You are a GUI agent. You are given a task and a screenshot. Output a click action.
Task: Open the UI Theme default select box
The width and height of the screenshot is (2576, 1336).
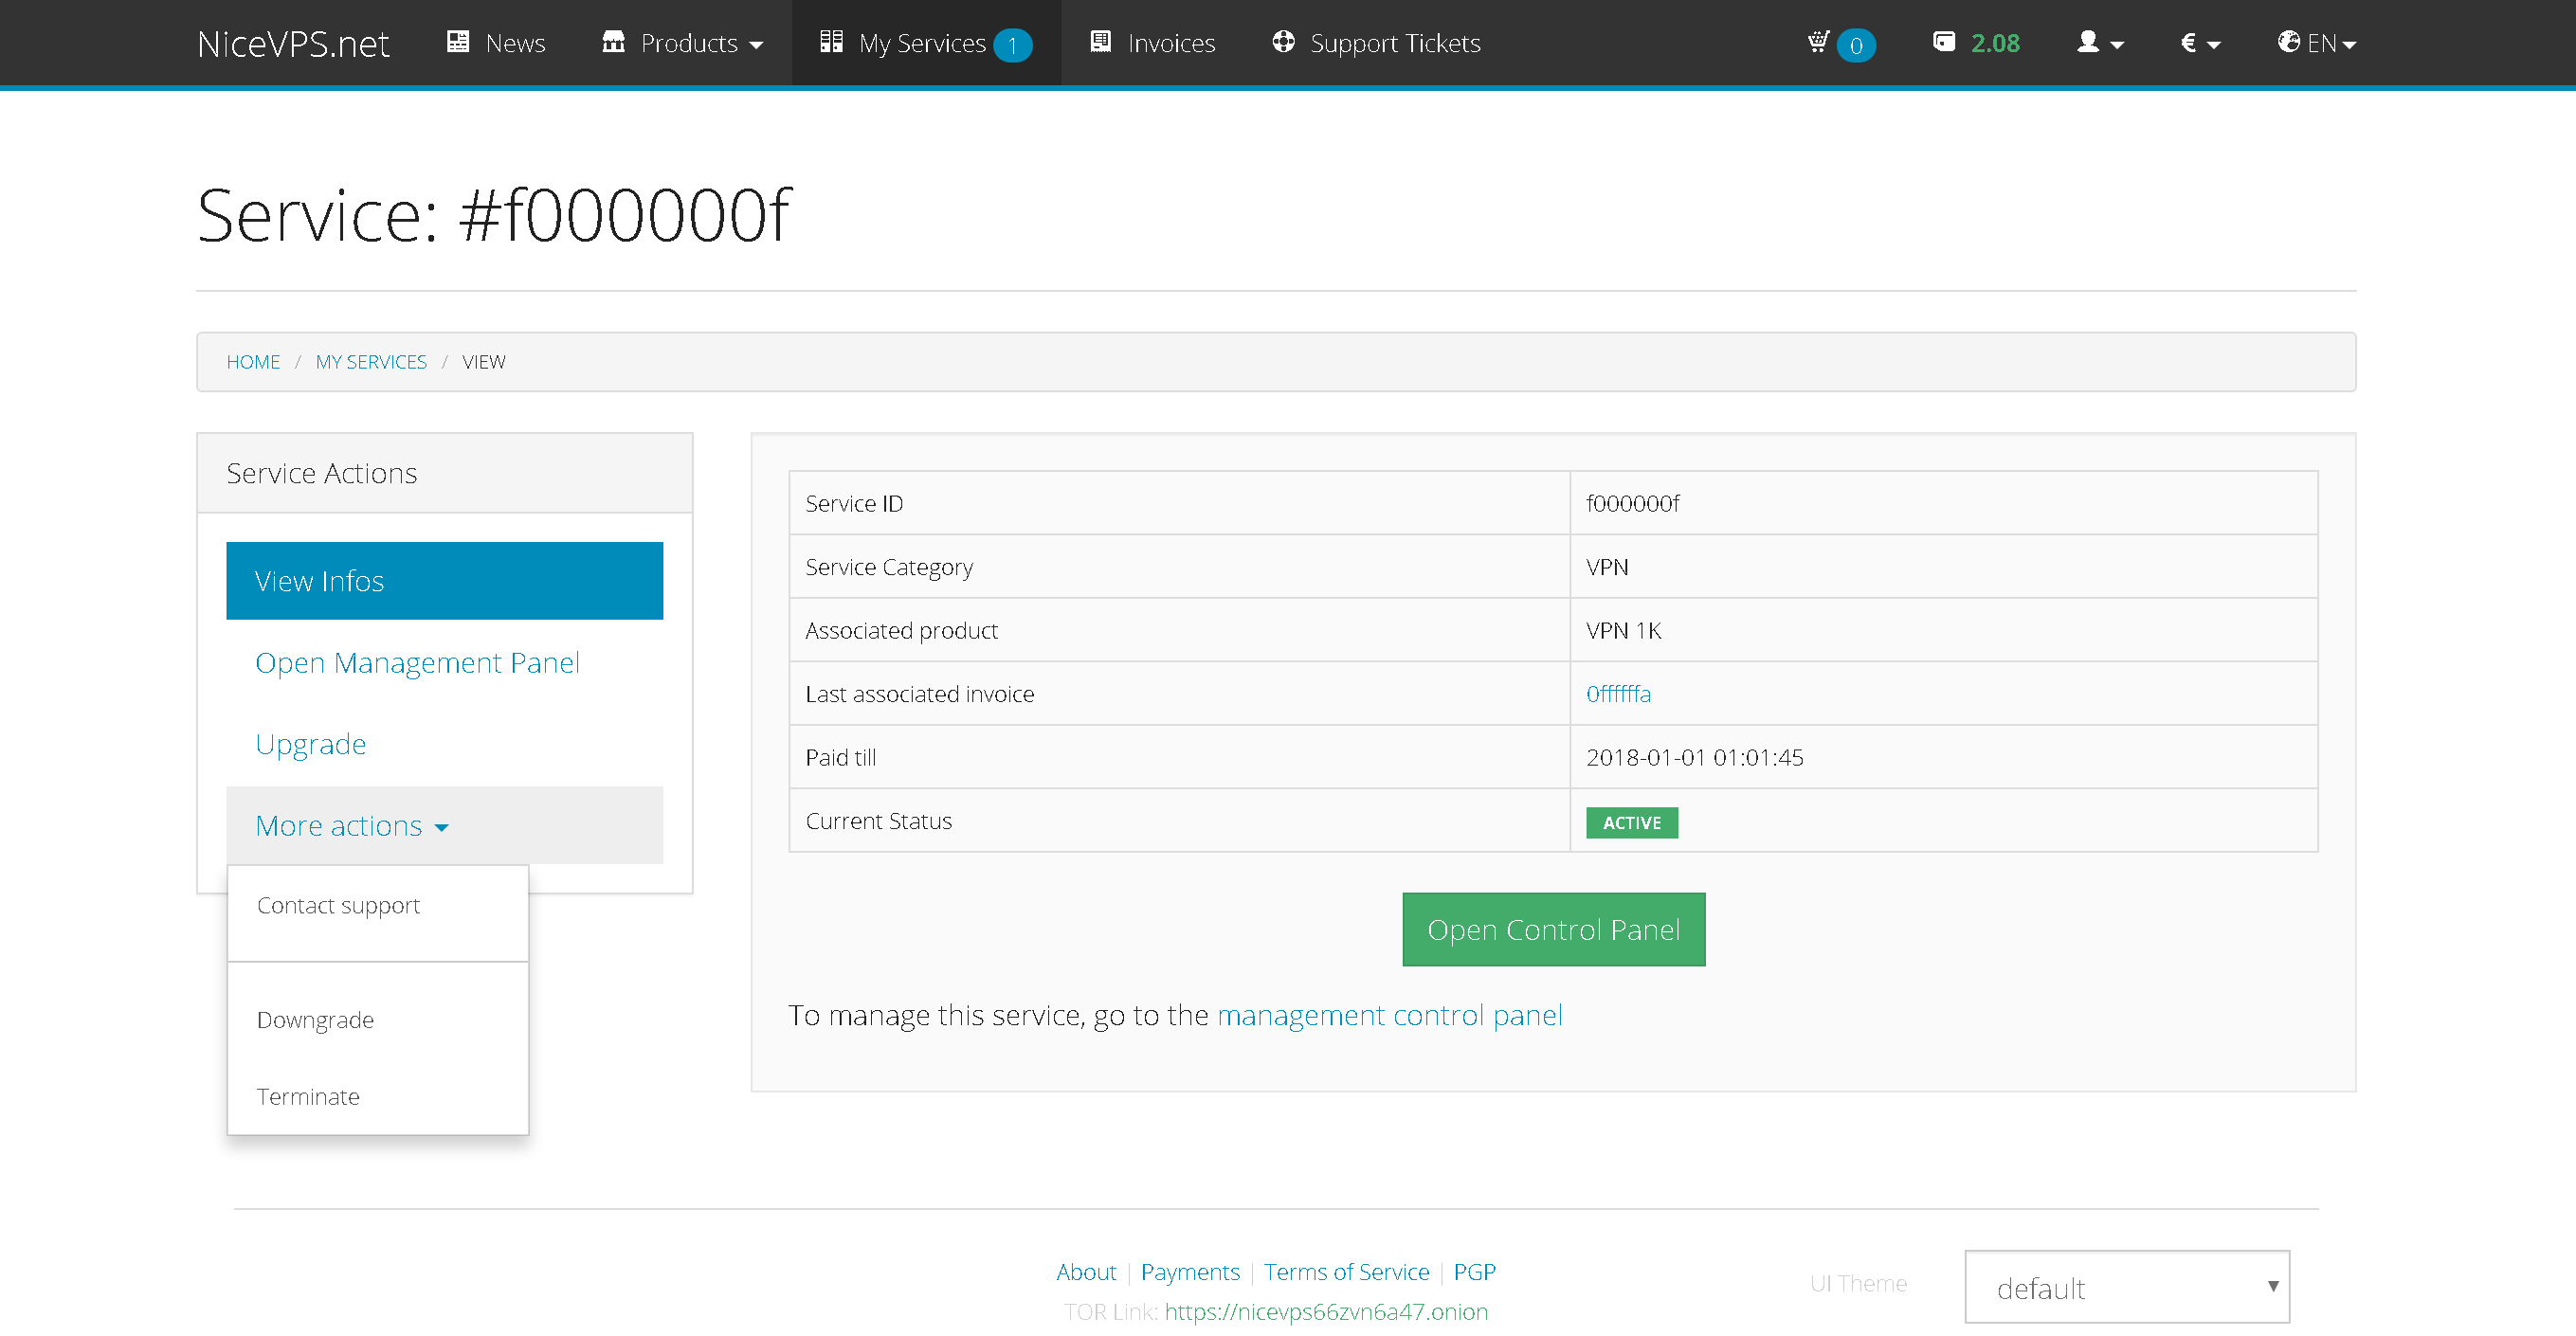pos(2126,1287)
